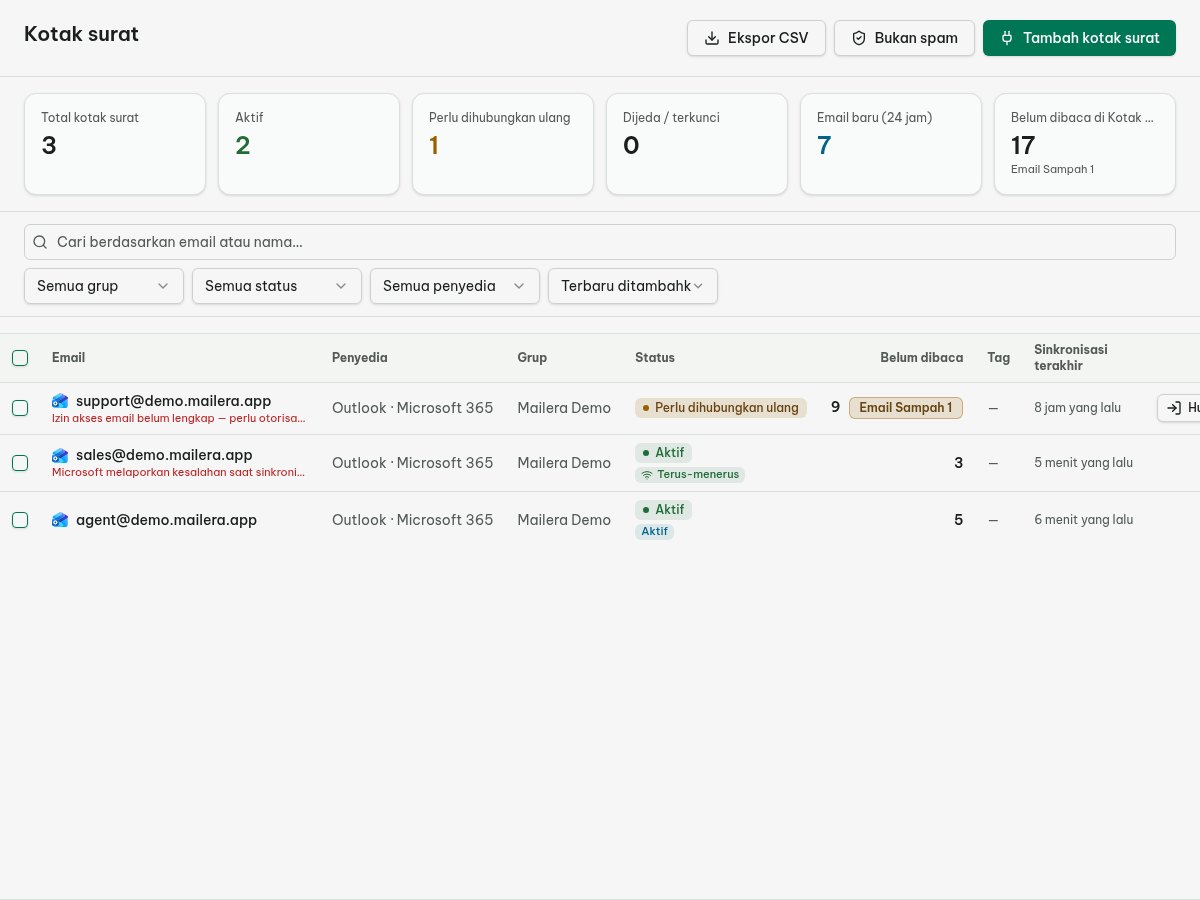Click the Outlook icon beside sales@demo.mailera.app

[60, 456]
